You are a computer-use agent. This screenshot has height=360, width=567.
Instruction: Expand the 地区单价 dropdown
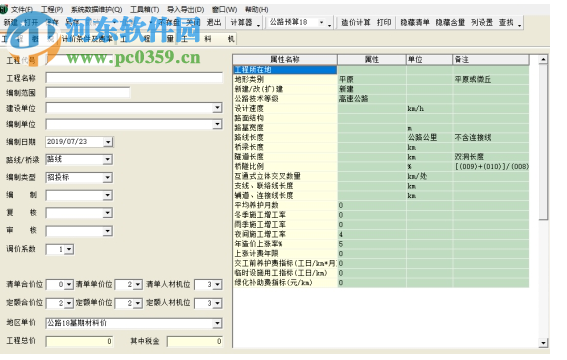tap(217, 323)
